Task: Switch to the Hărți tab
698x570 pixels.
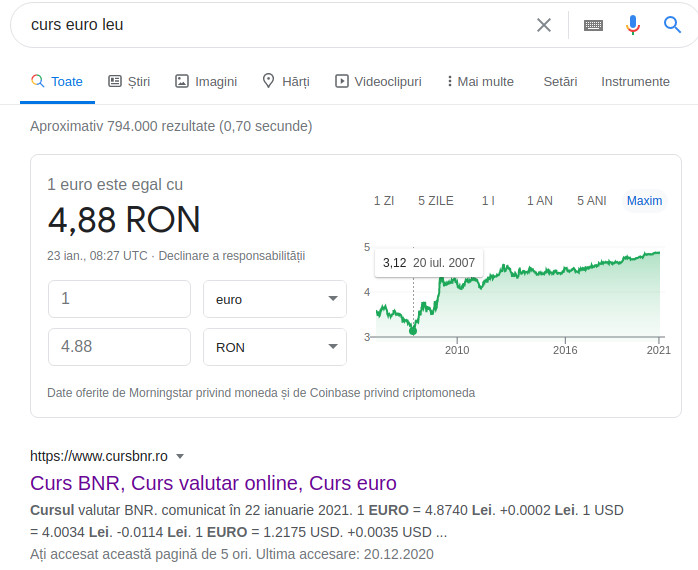Action: pos(286,81)
